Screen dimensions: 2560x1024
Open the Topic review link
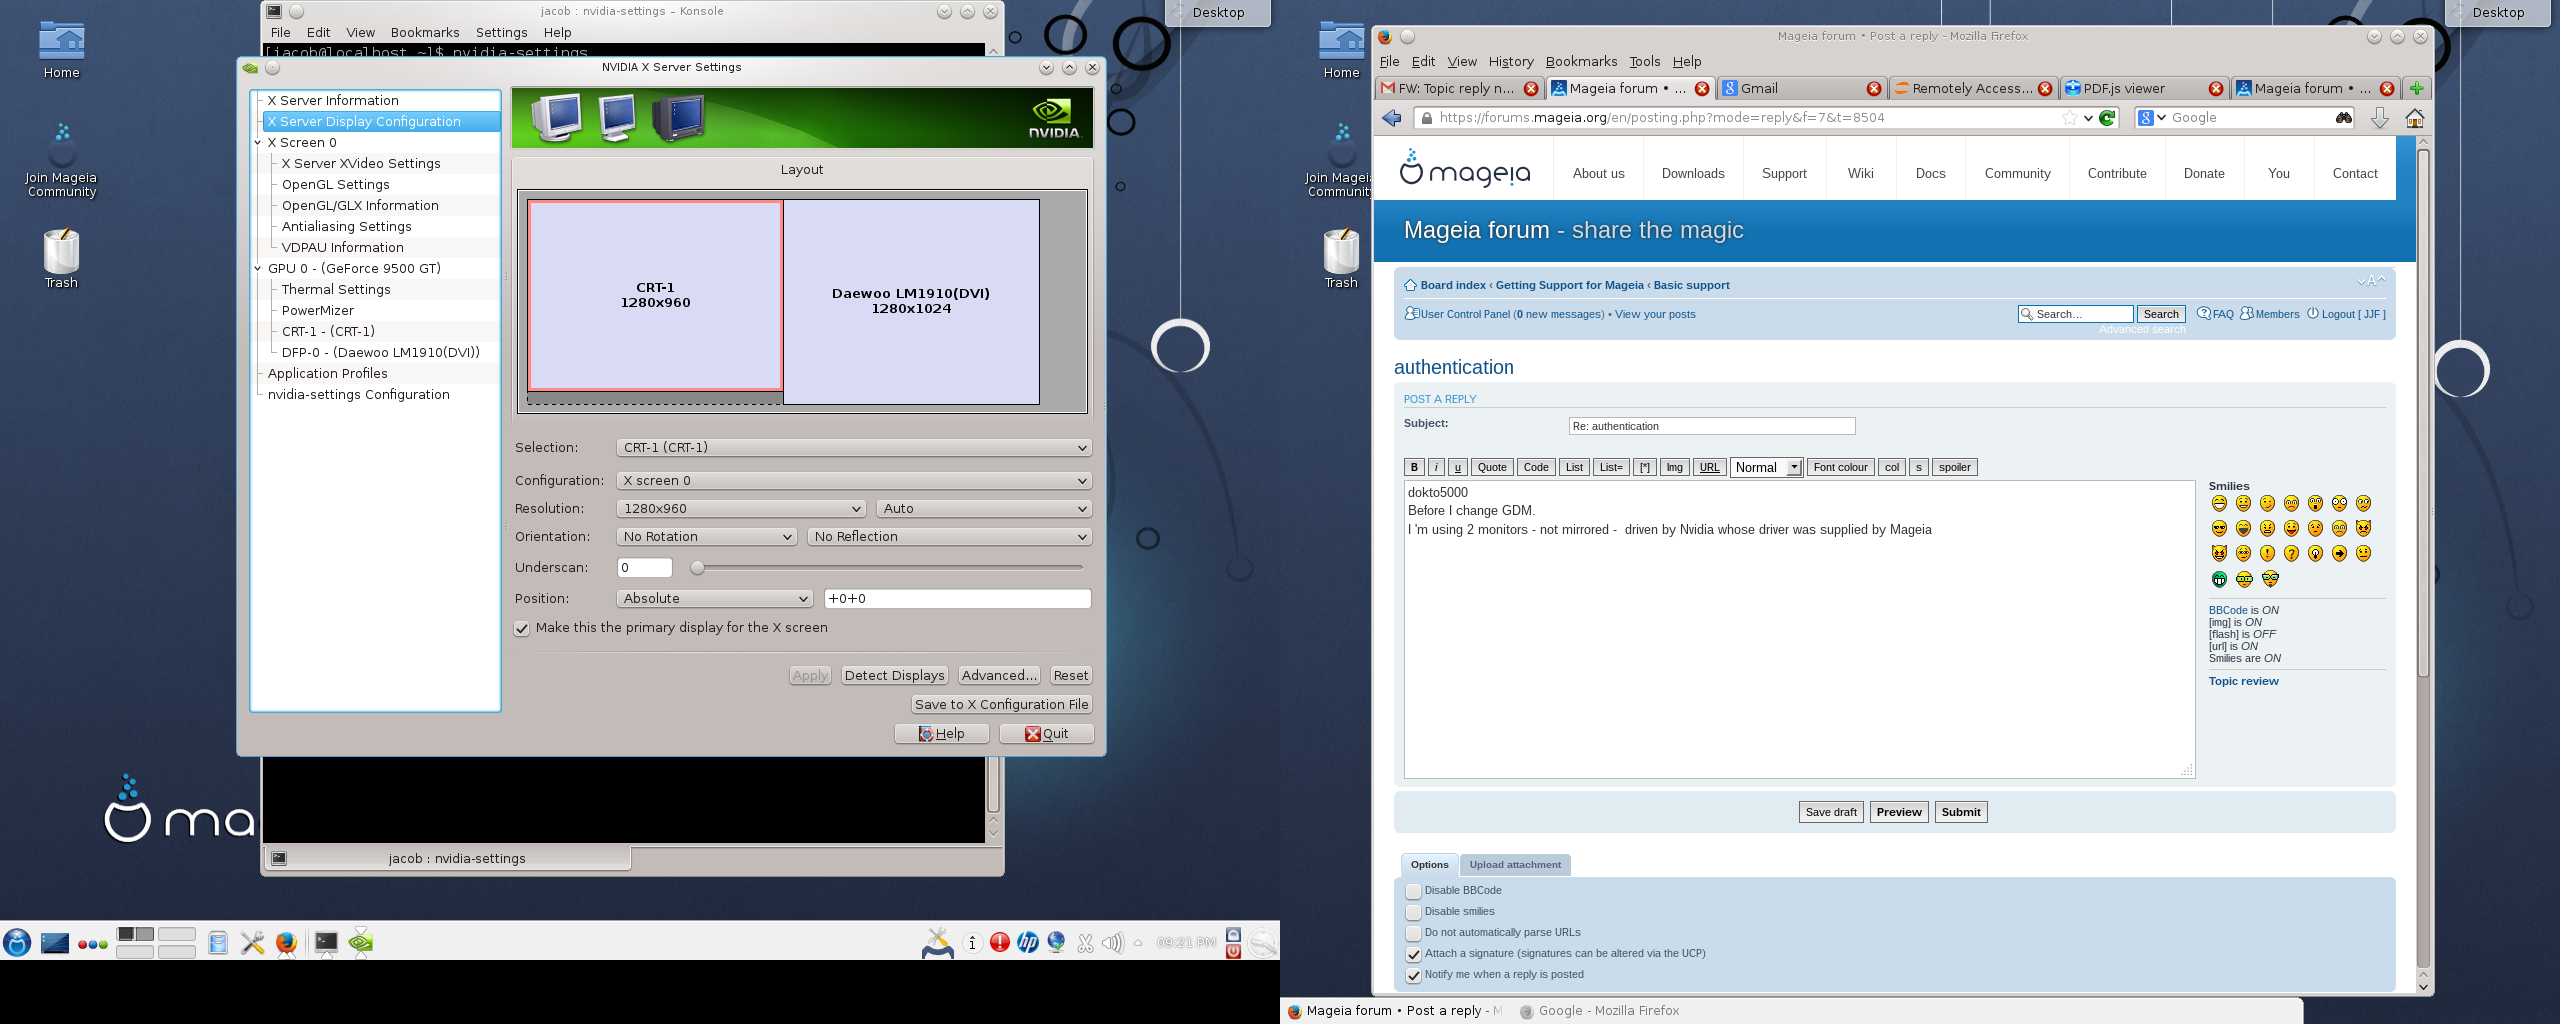[2243, 681]
